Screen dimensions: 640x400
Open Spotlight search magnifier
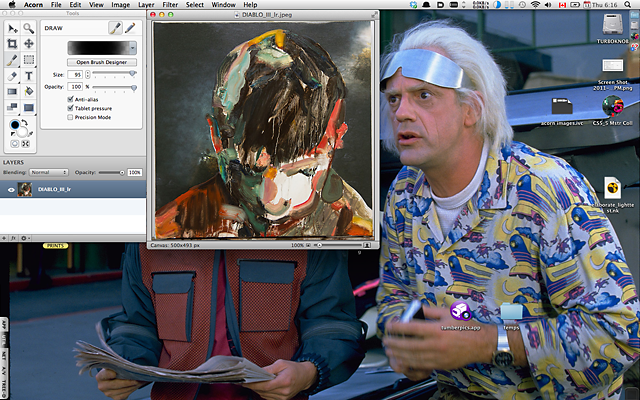(627, 4)
